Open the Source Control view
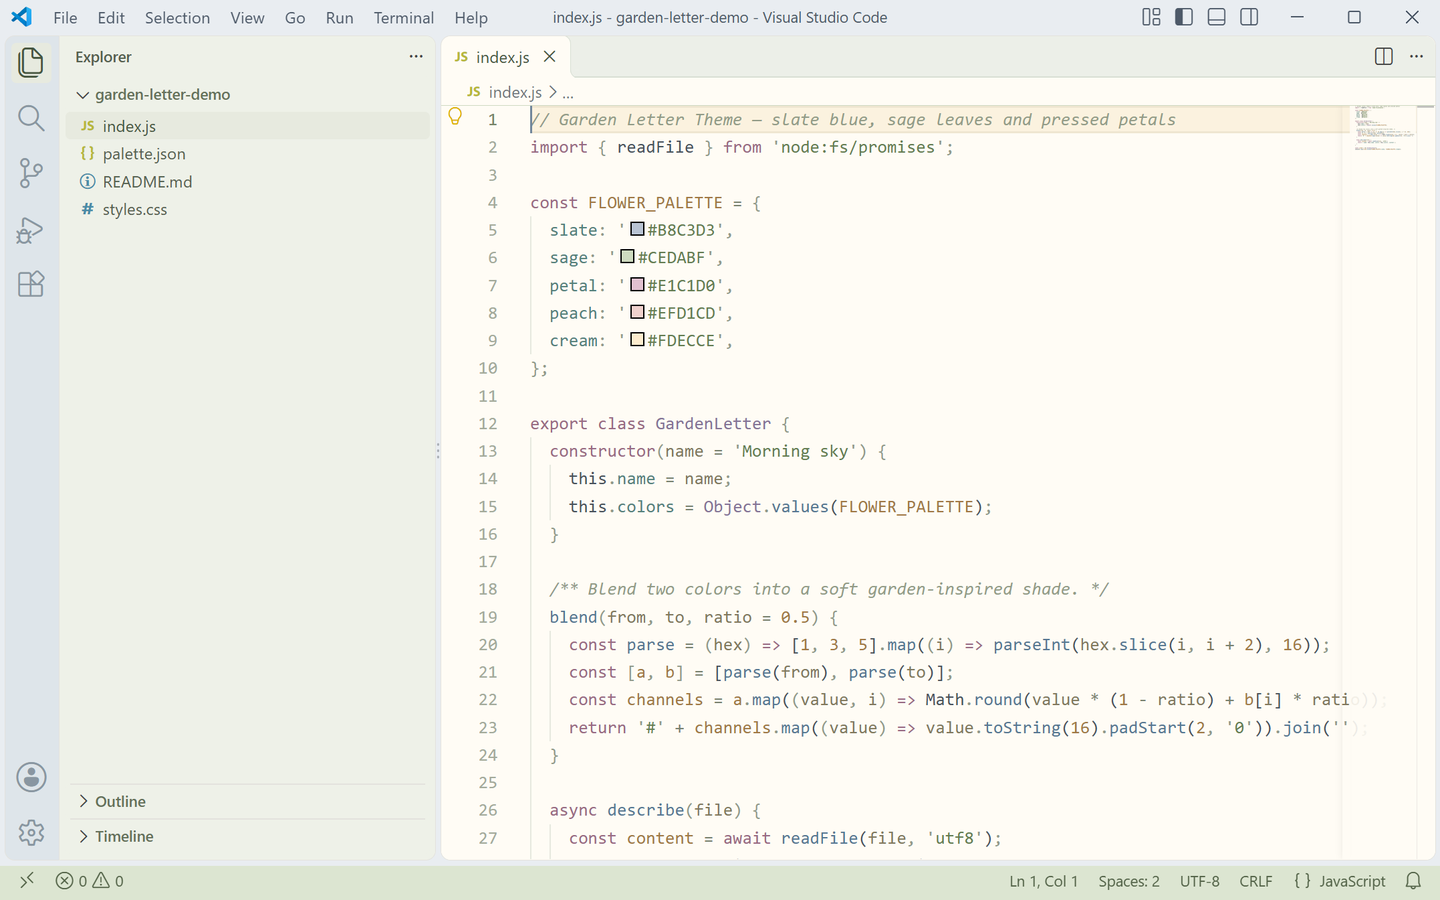 [31, 173]
